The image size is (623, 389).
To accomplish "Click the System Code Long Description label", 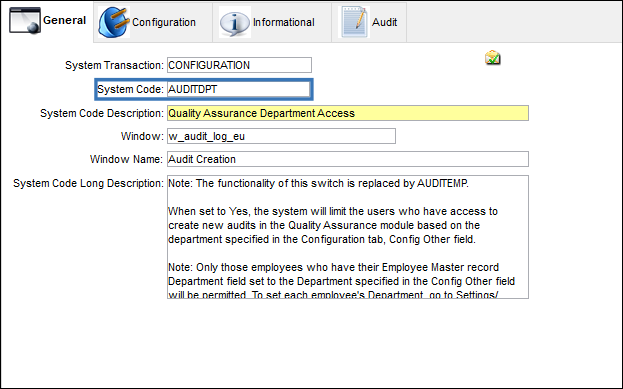I will 88,183.
